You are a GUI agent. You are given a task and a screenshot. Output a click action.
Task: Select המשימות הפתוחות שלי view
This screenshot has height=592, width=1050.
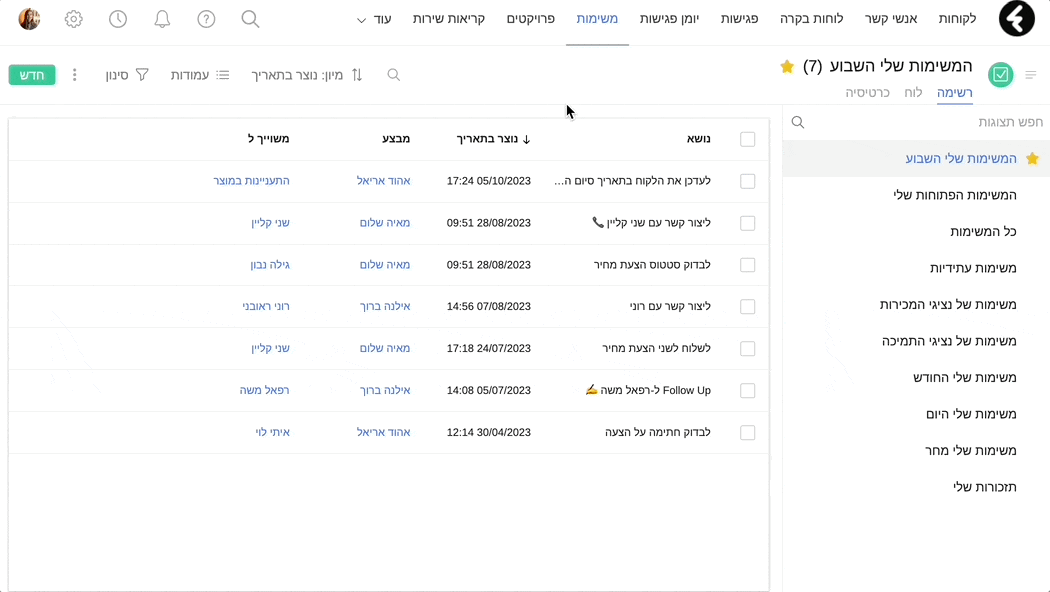[955, 195]
